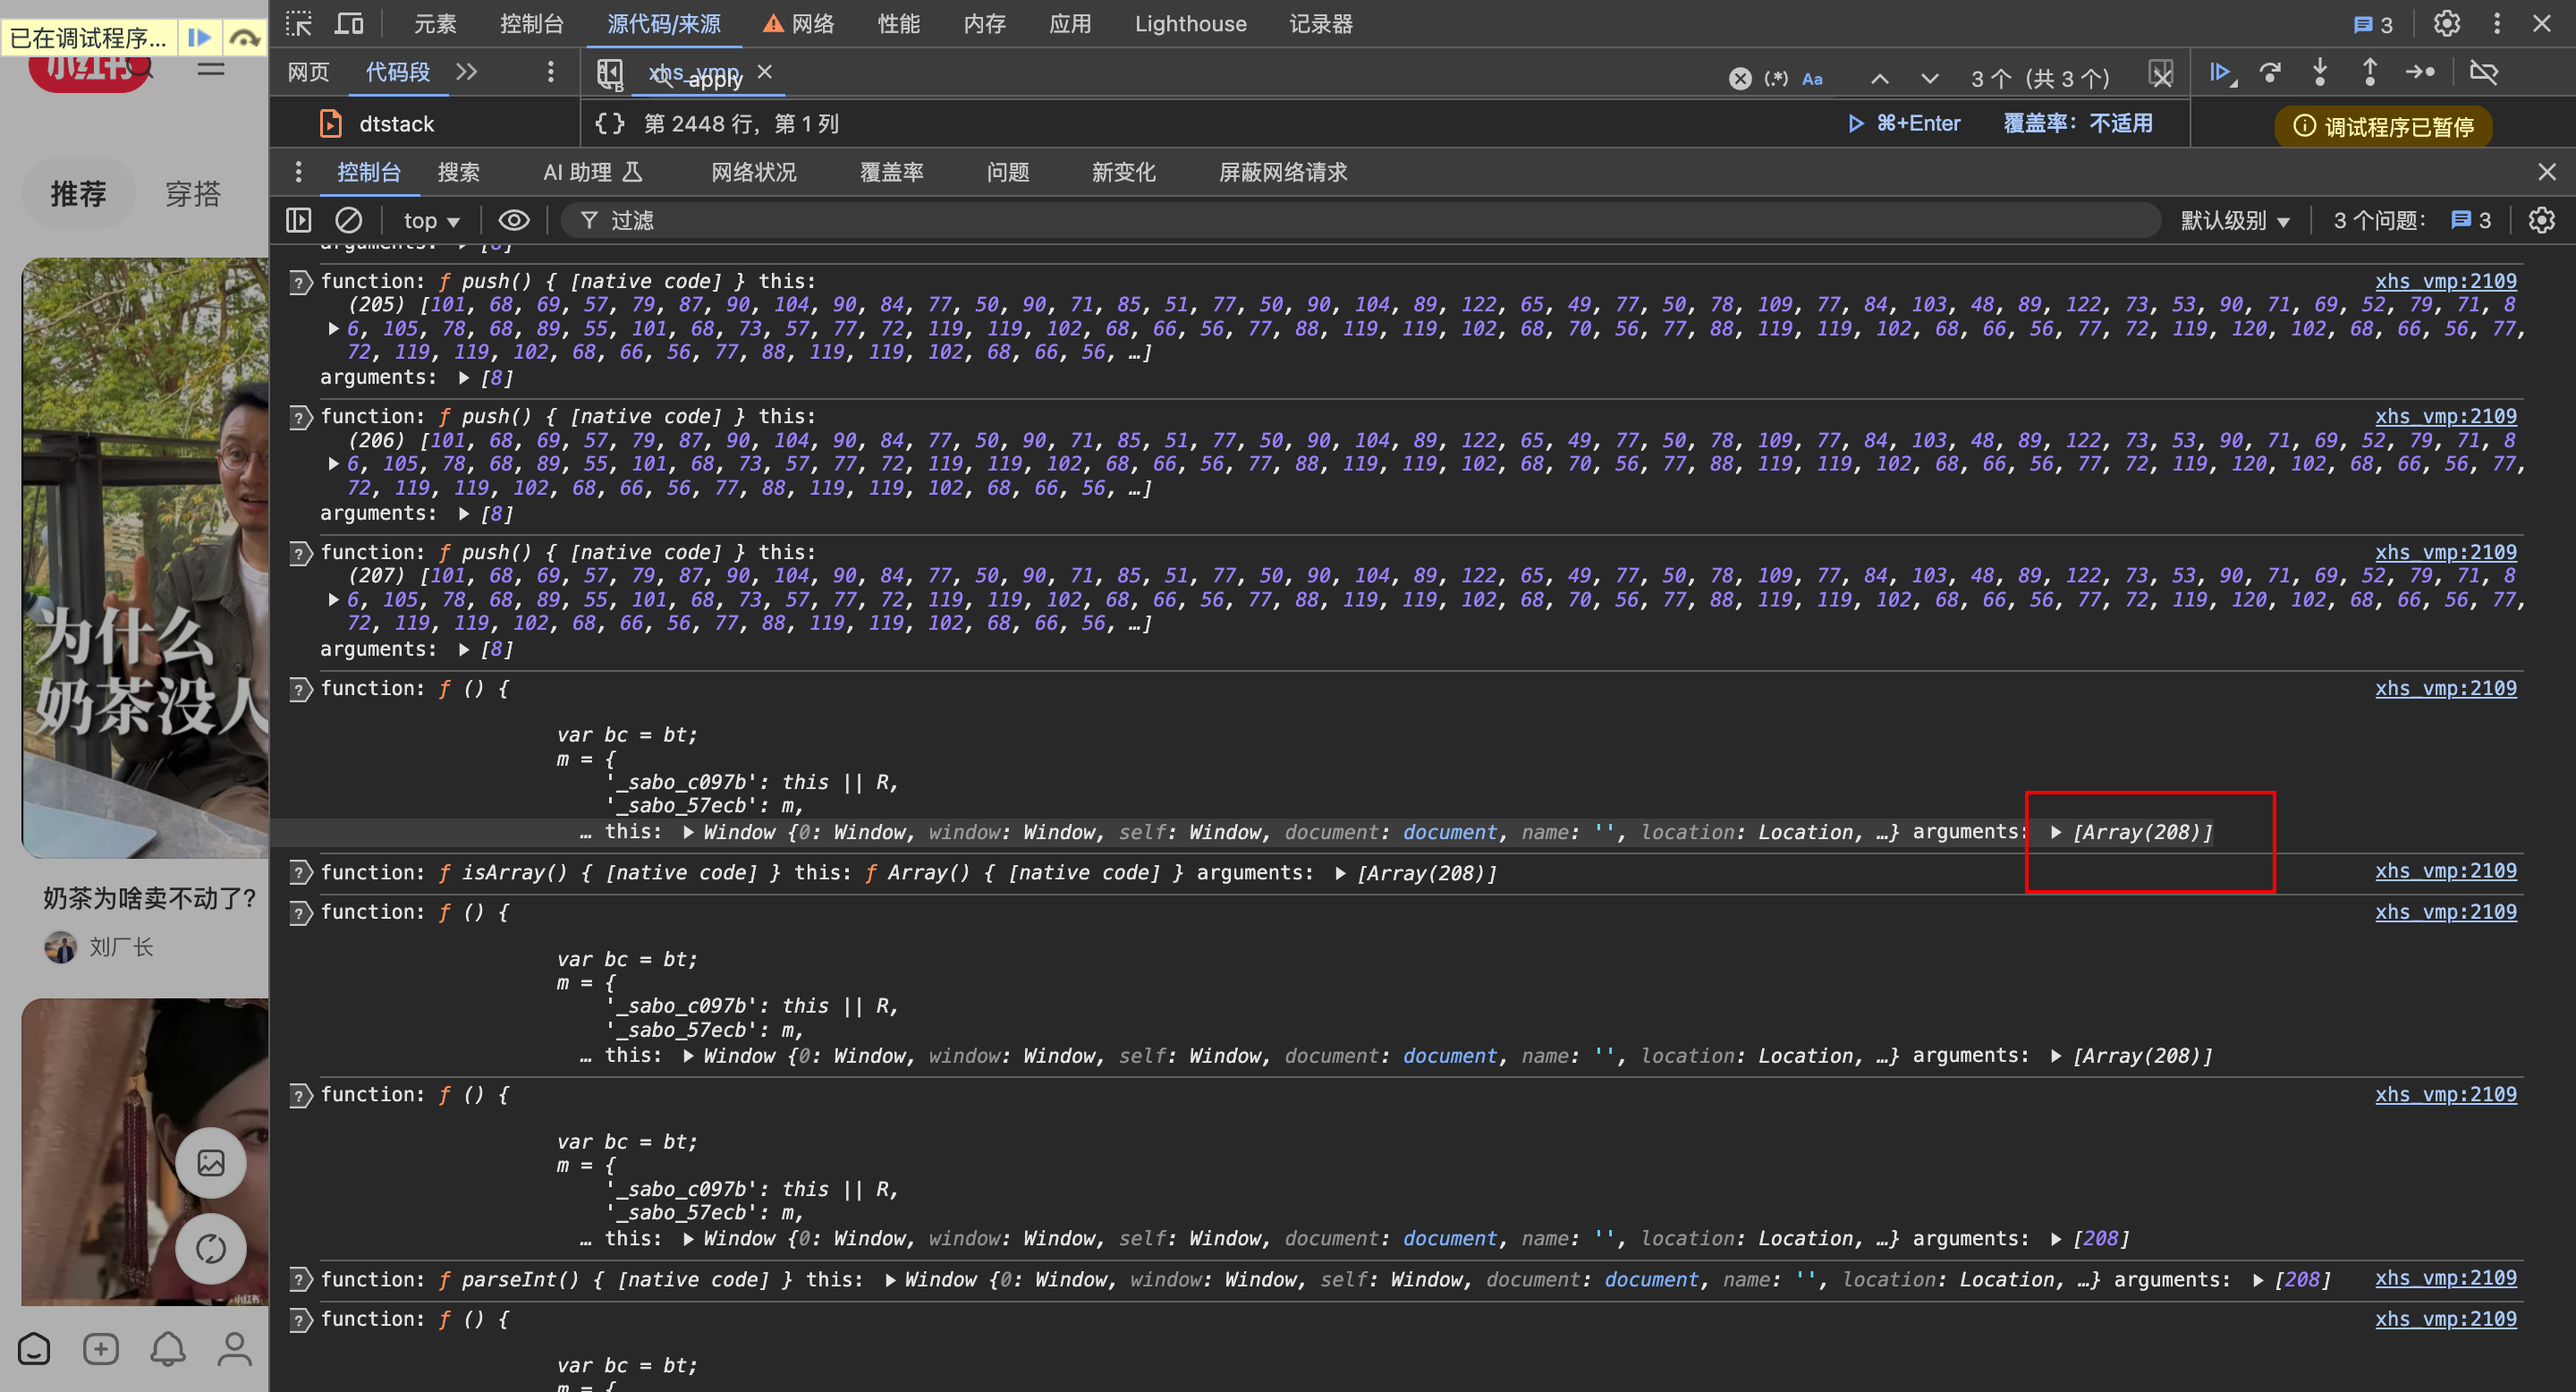The width and height of the screenshot is (2576, 1392).
Task: Resume script execution in debugger toolbar
Action: tap(2220, 72)
